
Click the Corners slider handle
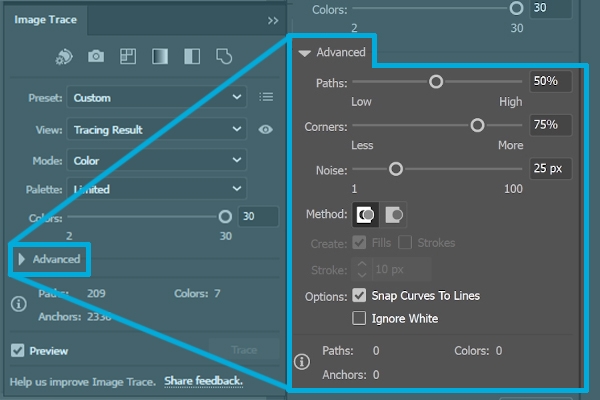477,126
